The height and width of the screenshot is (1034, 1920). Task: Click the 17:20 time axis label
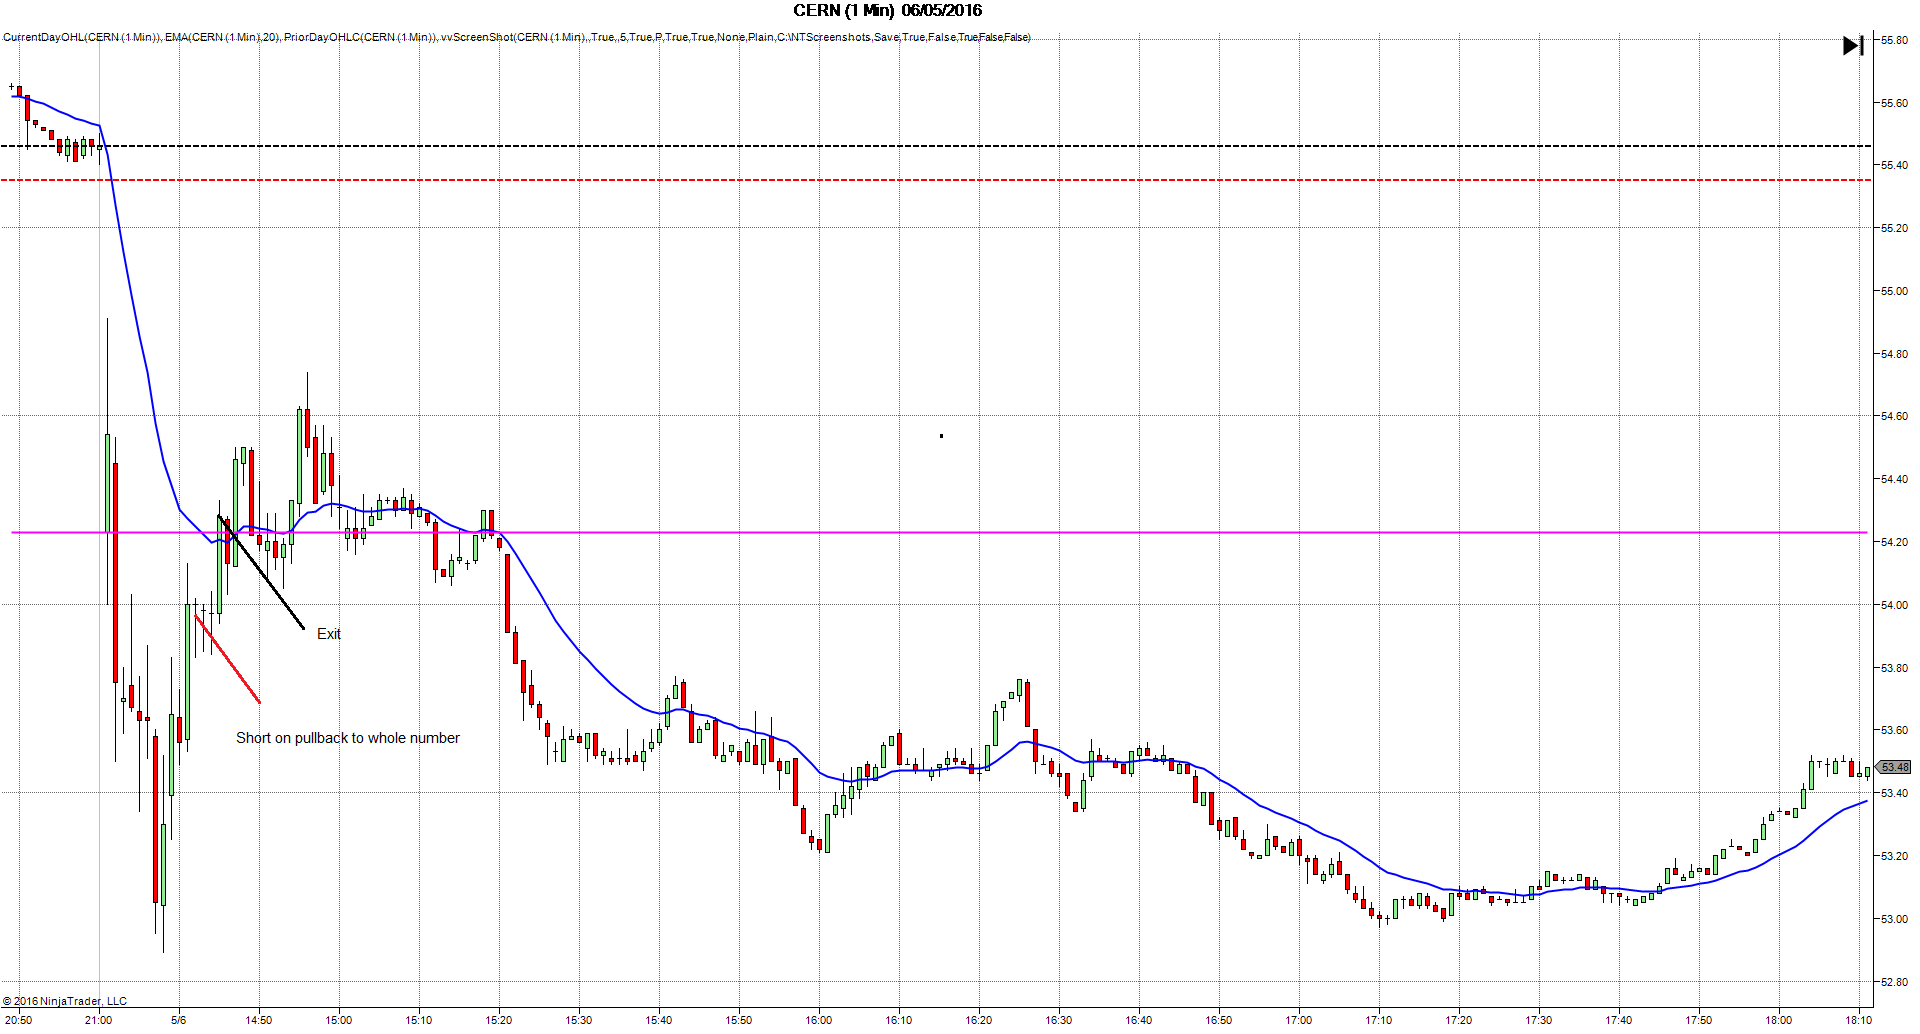[x=1458, y=1020]
